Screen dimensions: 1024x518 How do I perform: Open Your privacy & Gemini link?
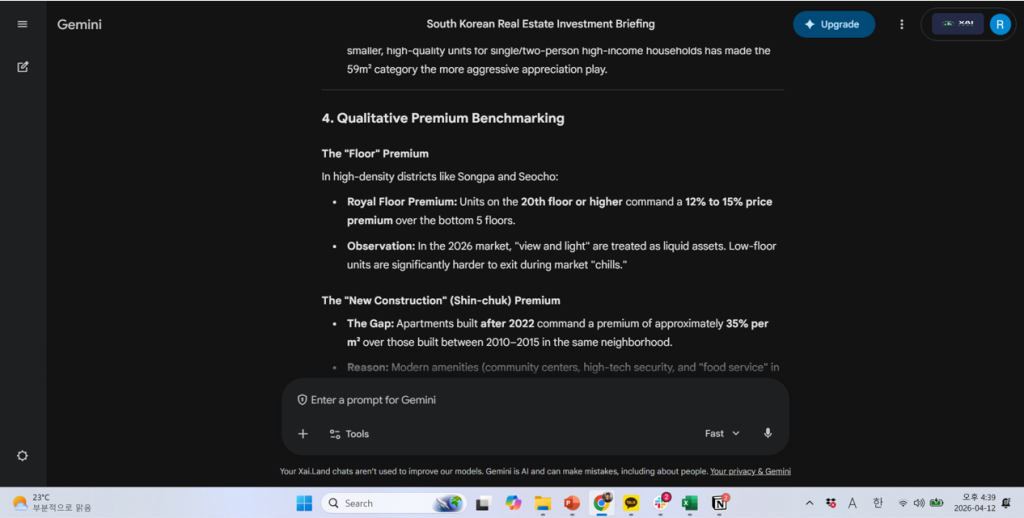(750, 471)
